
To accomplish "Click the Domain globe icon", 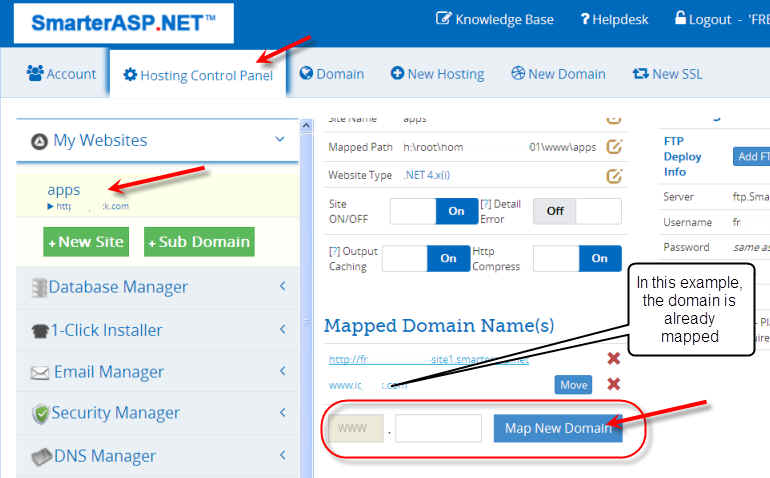I will [306, 73].
